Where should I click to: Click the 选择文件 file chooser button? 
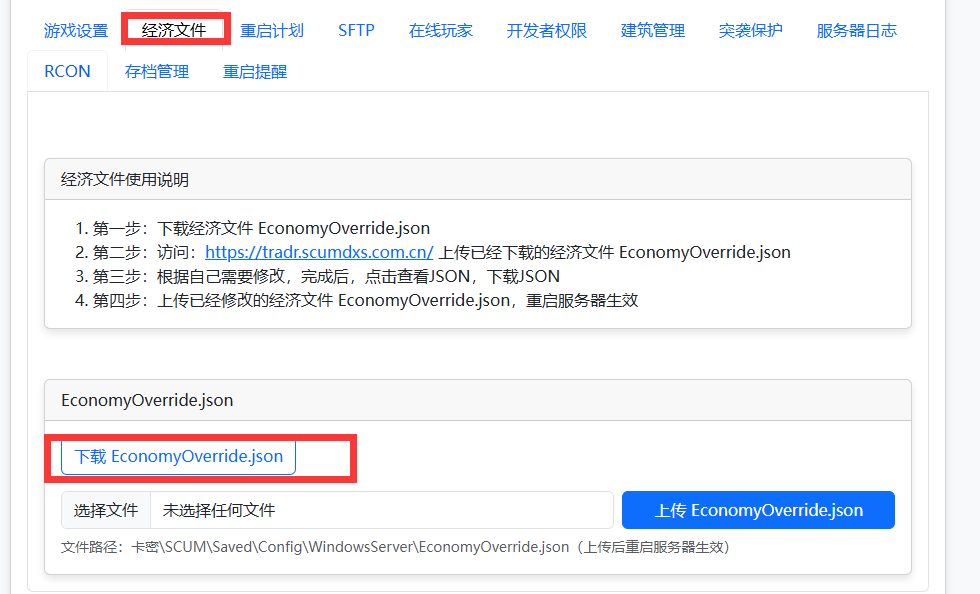click(106, 510)
